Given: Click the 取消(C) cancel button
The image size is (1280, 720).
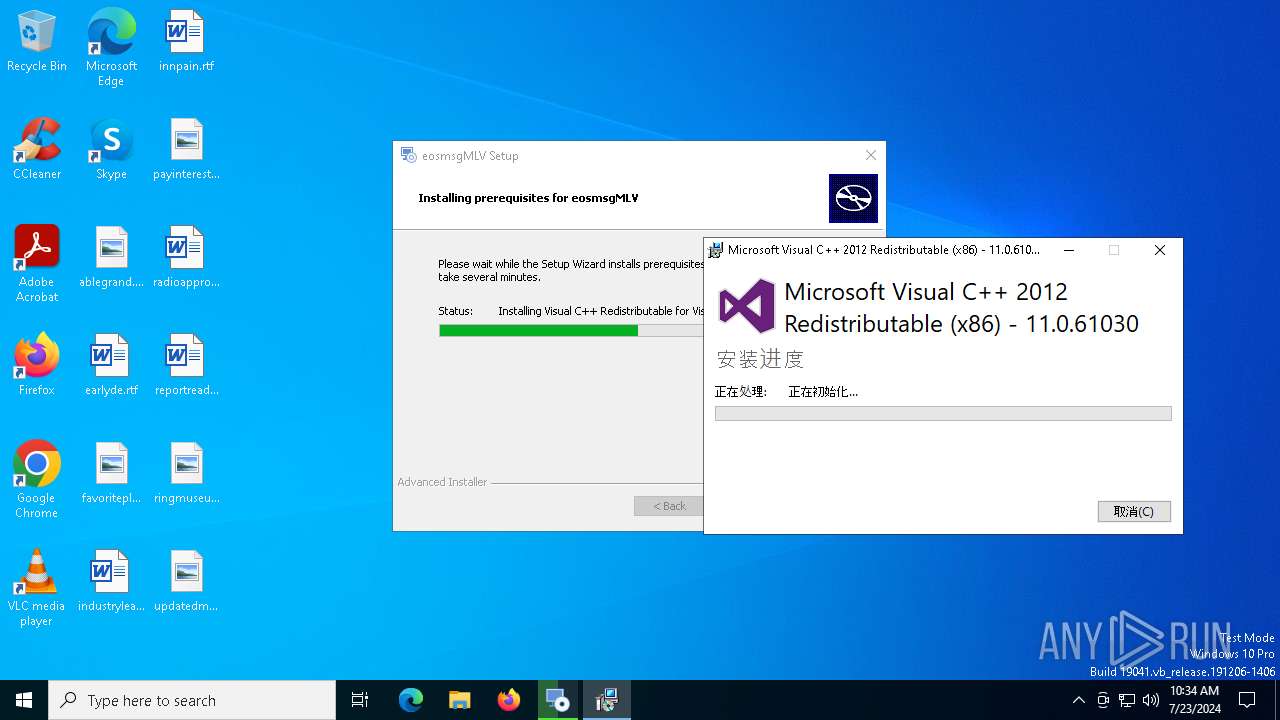Looking at the screenshot, I should [x=1134, y=511].
